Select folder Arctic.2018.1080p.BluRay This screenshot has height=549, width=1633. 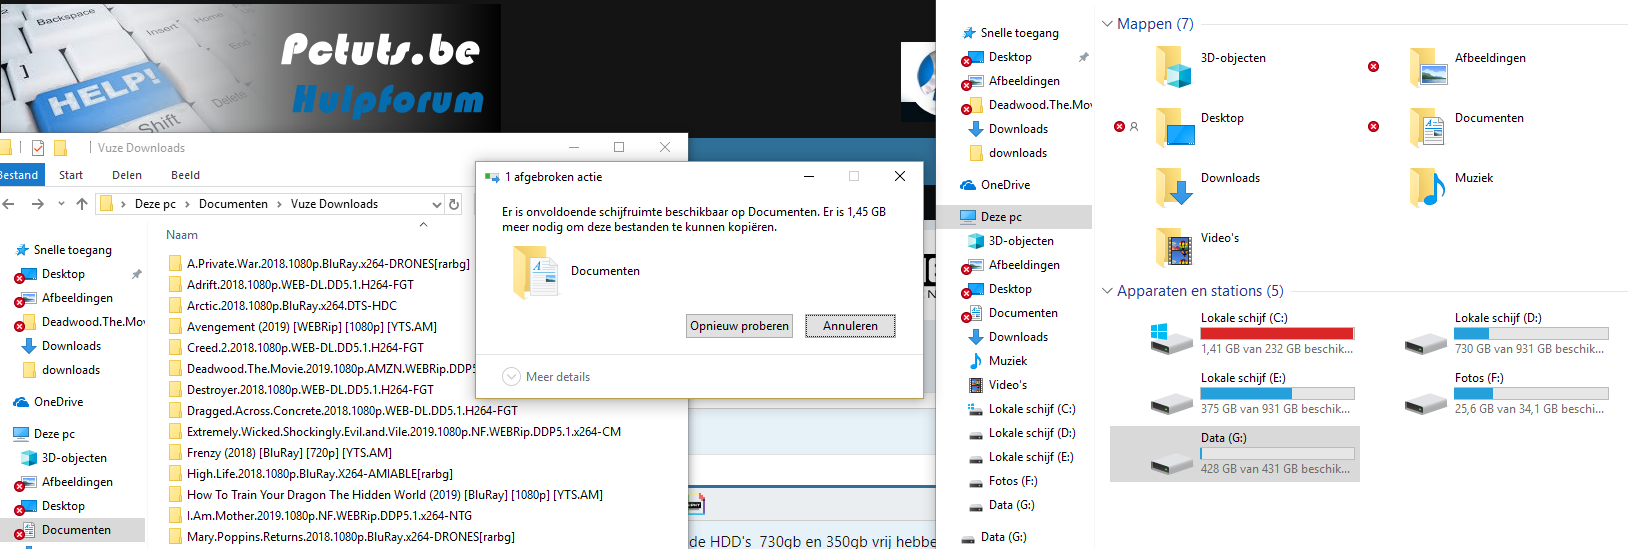[x=283, y=306]
